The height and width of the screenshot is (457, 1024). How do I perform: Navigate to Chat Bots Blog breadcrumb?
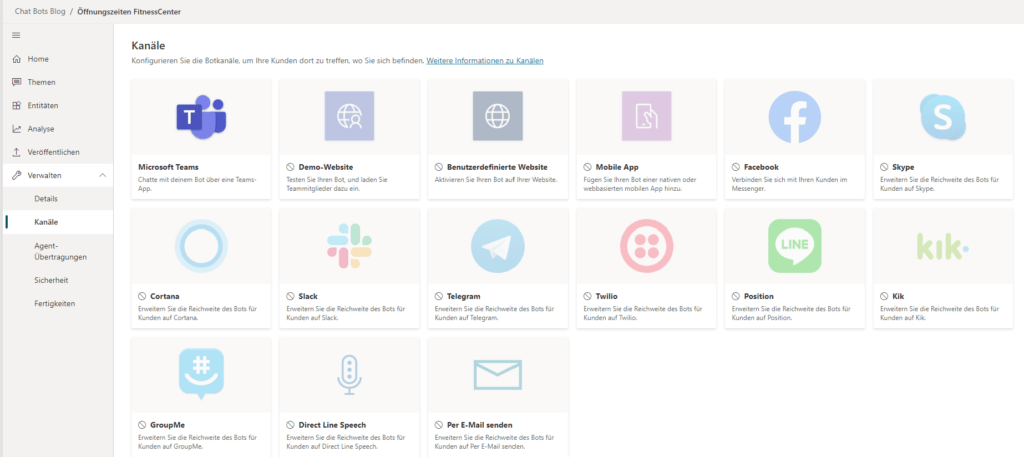40,11
